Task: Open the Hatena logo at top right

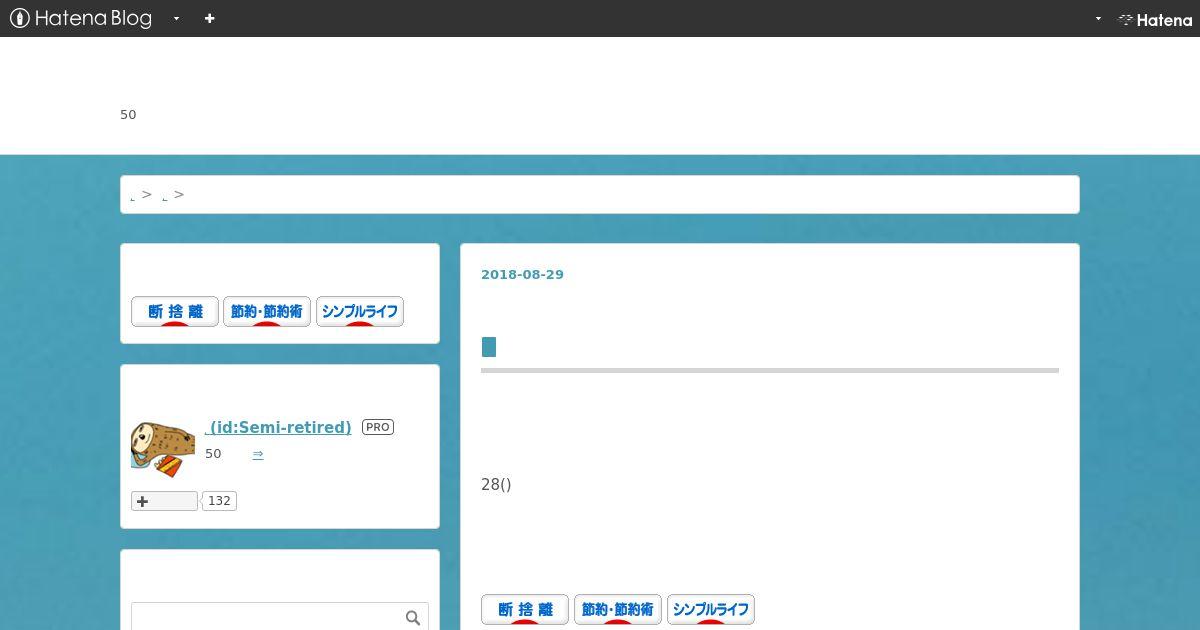Action: 1155,19
